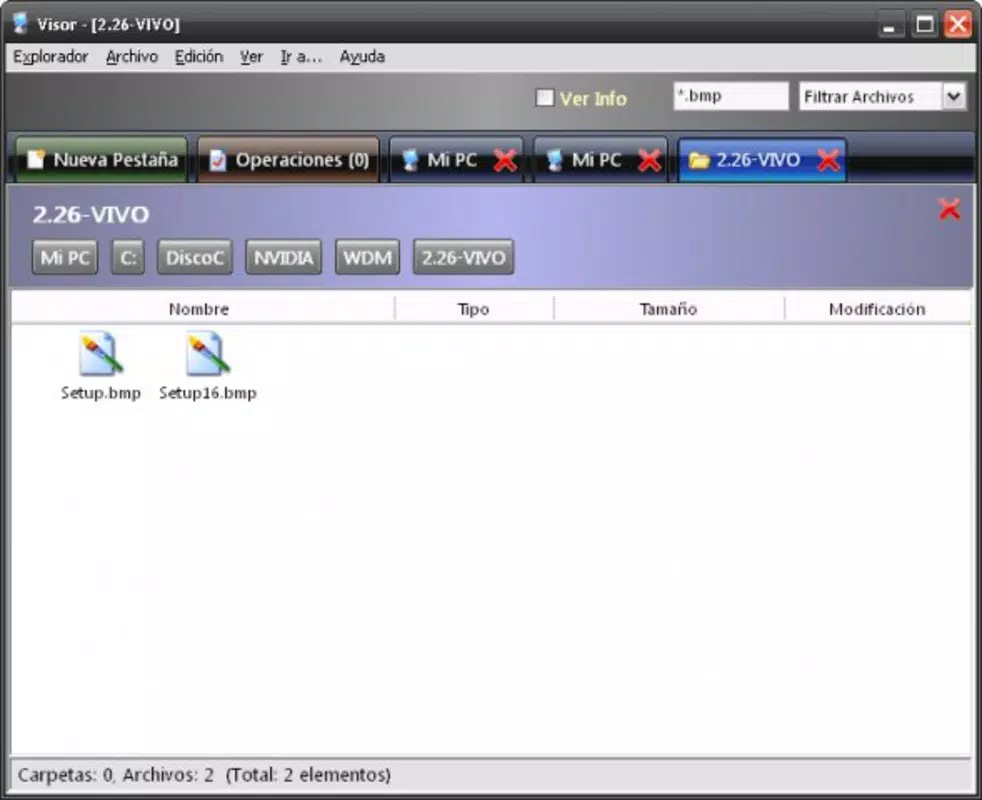
Task: Open the Ir a... menu
Action: coord(301,57)
